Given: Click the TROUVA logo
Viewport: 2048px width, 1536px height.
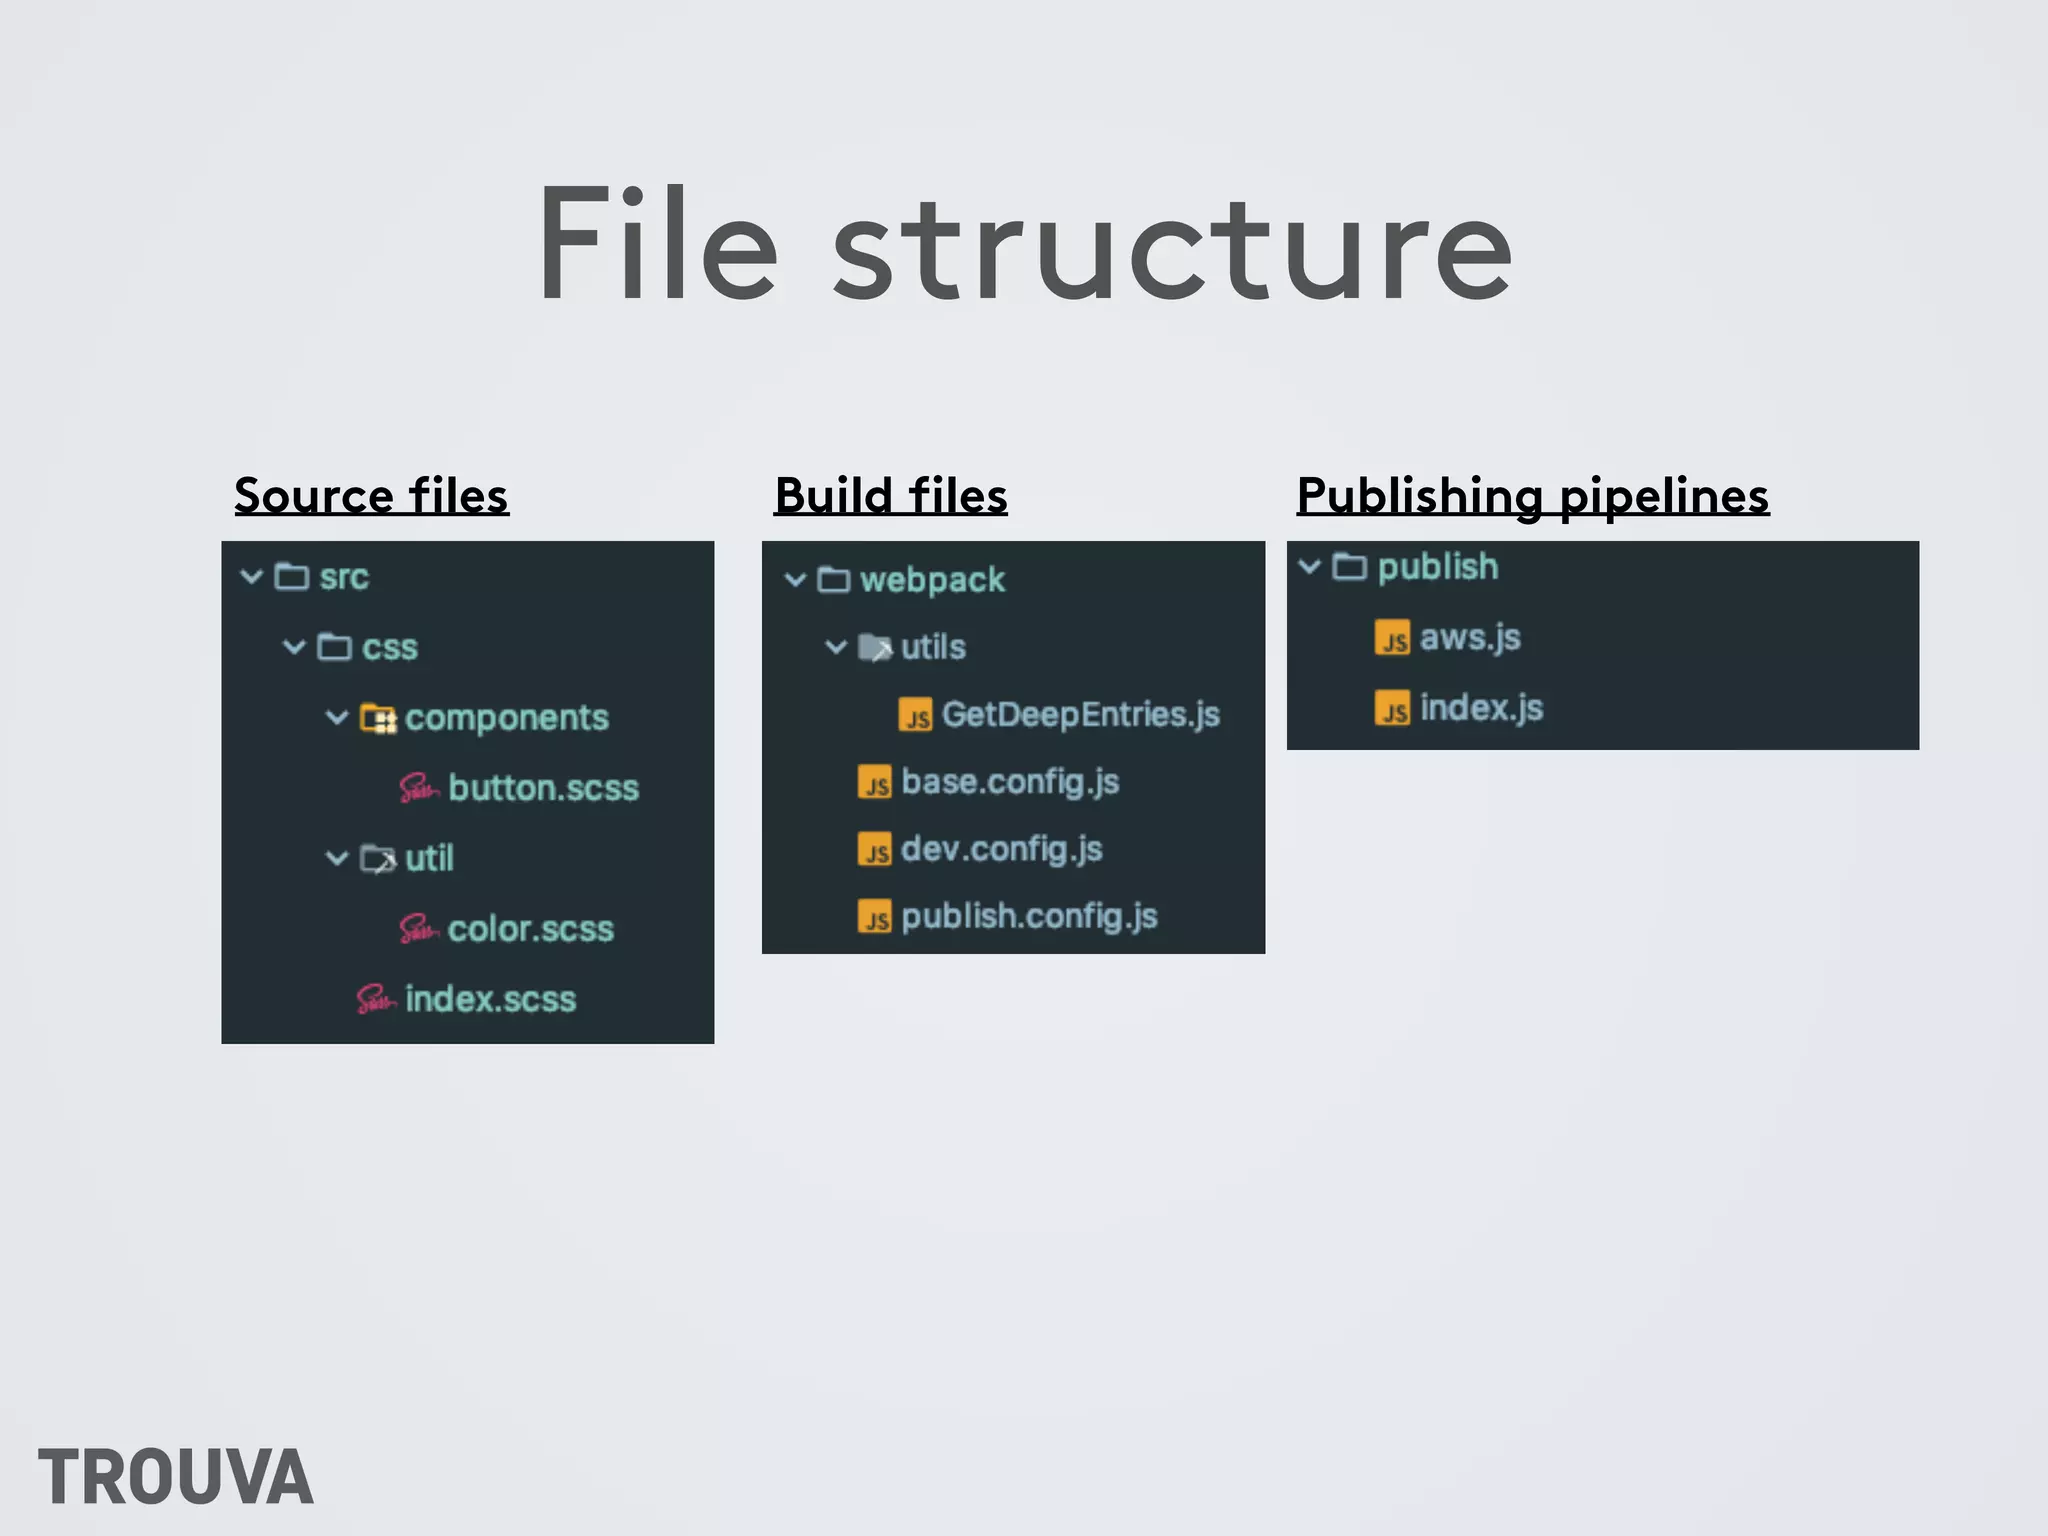Looking at the screenshot, I should click(x=176, y=1477).
